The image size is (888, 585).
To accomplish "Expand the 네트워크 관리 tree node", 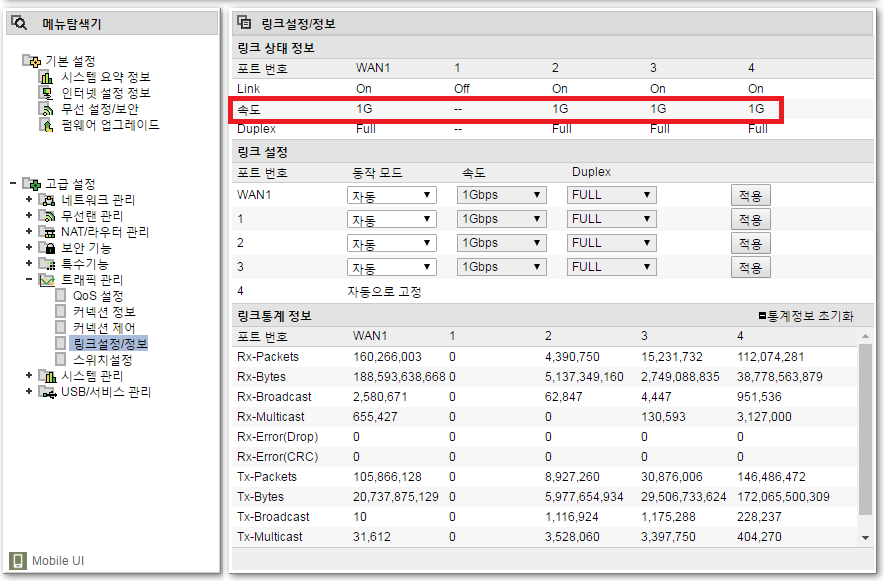I will (x=29, y=199).
